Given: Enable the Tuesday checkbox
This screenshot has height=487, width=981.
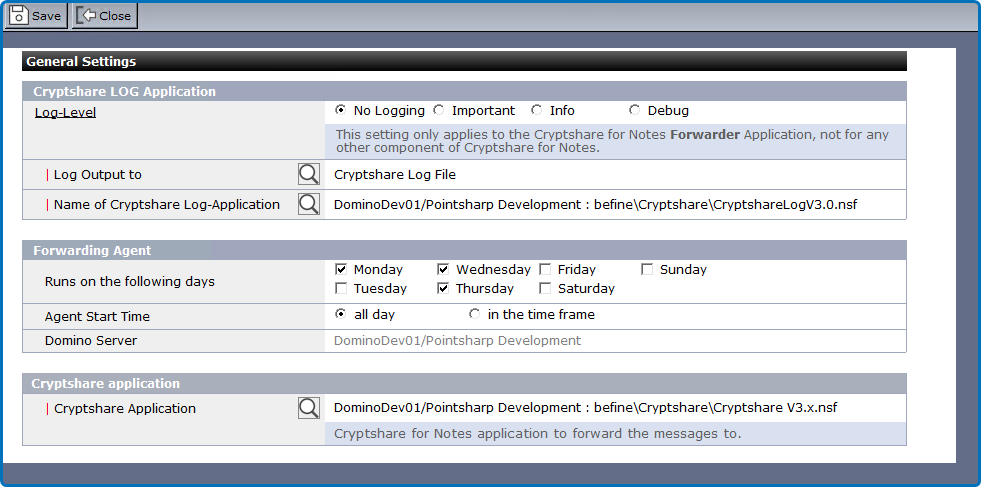Looking at the screenshot, I should 341,289.
